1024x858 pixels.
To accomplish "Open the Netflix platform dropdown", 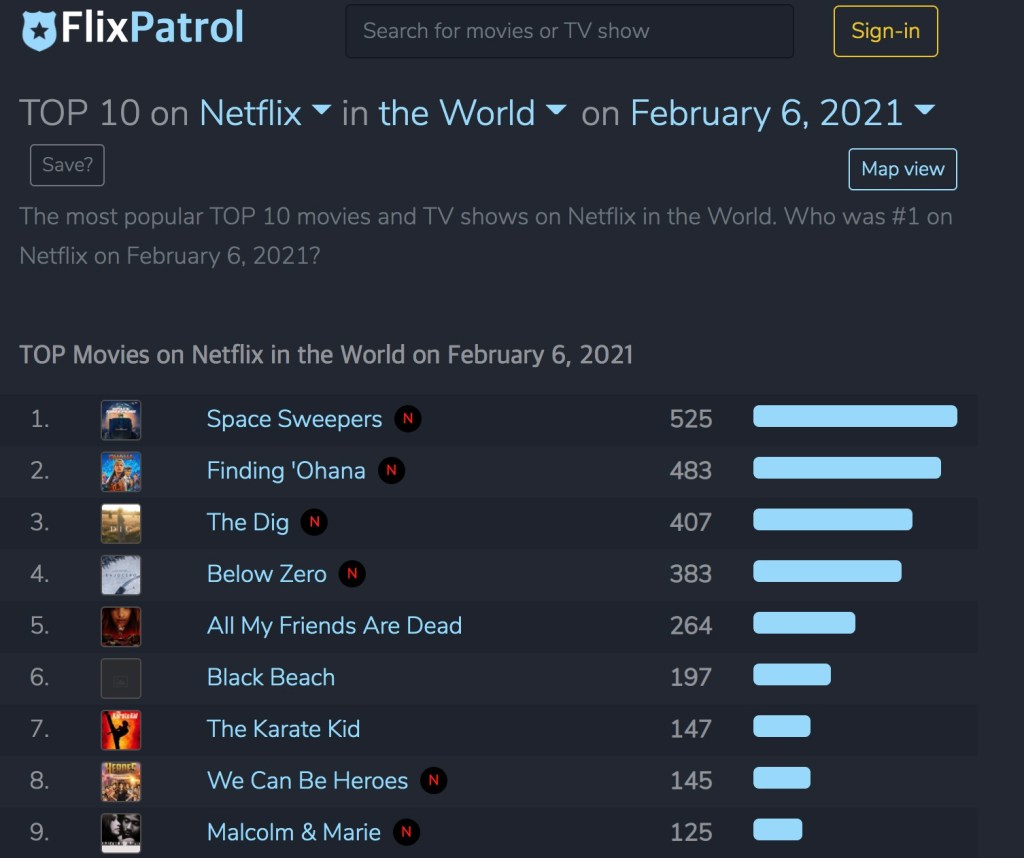I will 266,113.
